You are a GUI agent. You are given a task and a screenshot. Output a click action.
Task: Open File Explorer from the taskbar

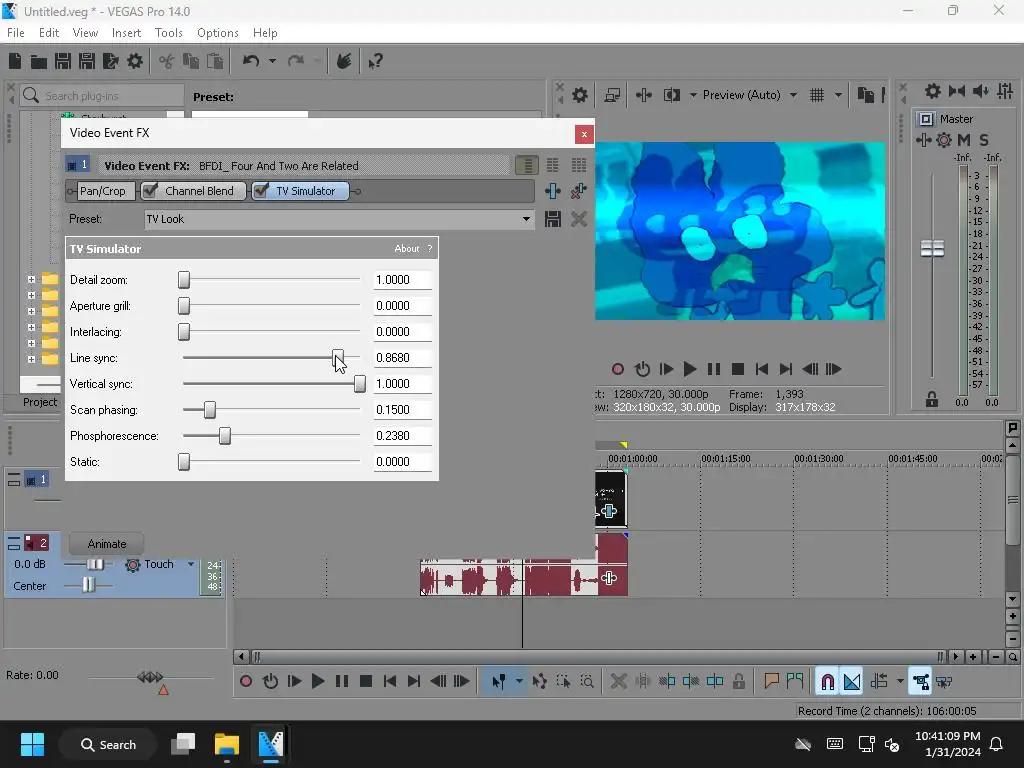[x=227, y=744]
